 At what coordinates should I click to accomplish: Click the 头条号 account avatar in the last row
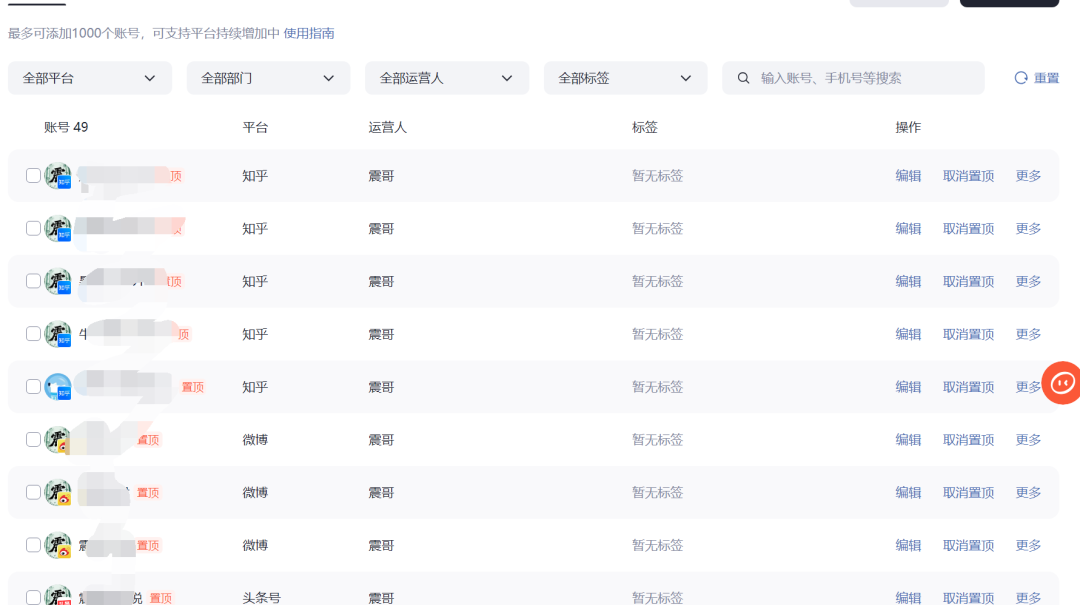point(57,595)
